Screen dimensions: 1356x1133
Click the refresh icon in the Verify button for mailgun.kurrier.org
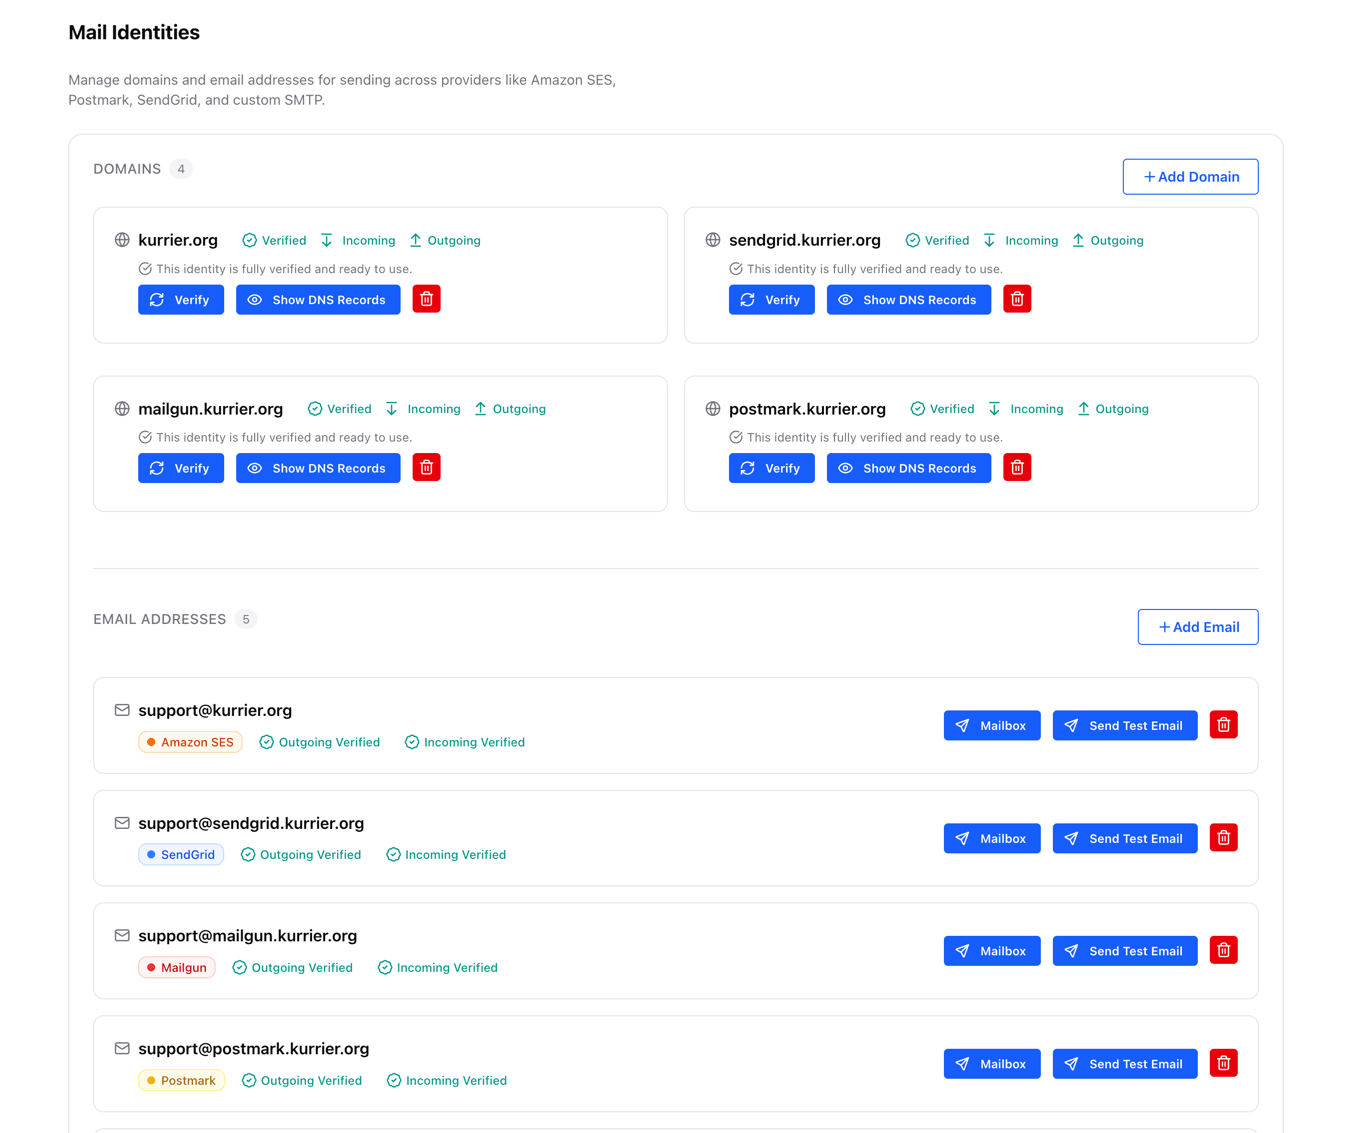tap(157, 467)
